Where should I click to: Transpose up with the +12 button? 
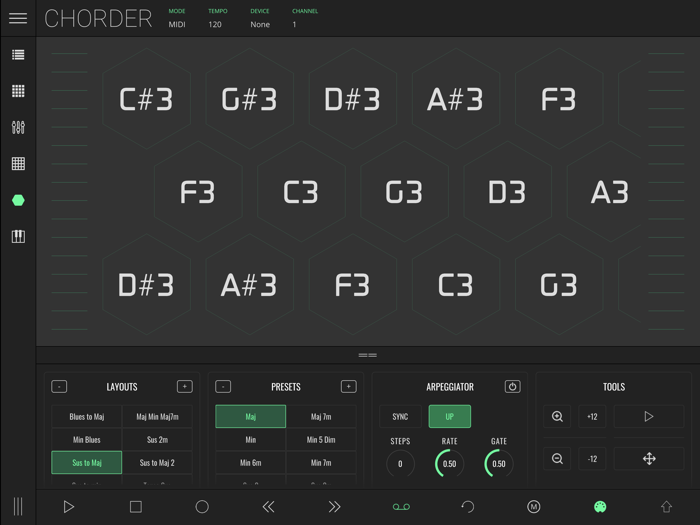click(592, 417)
